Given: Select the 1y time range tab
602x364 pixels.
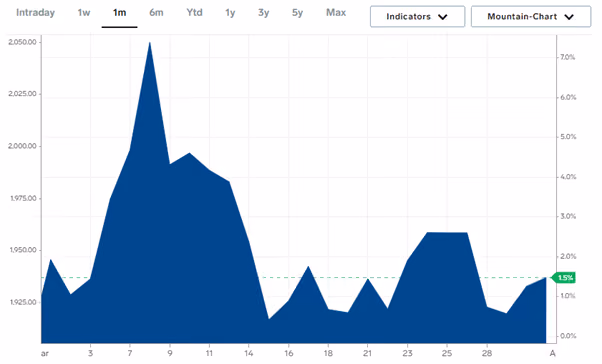Looking at the screenshot, I should (230, 13).
